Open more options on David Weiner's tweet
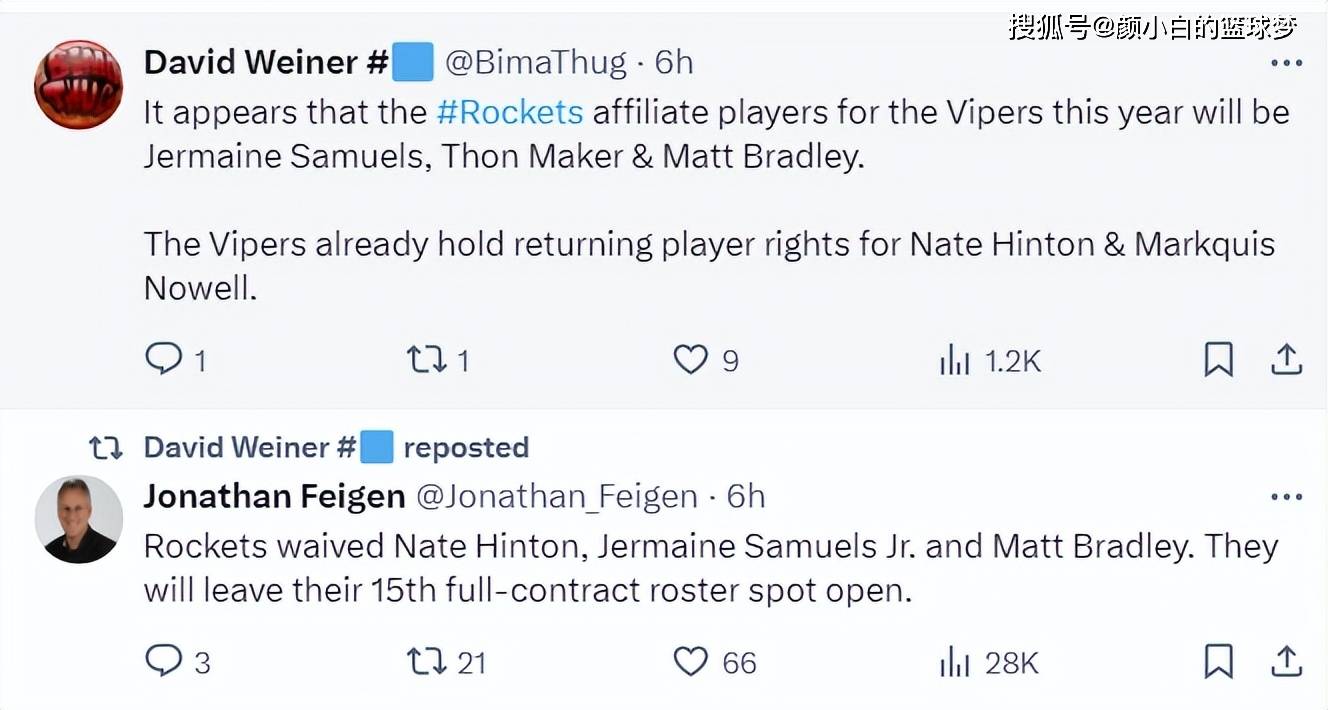 (x=1286, y=63)
